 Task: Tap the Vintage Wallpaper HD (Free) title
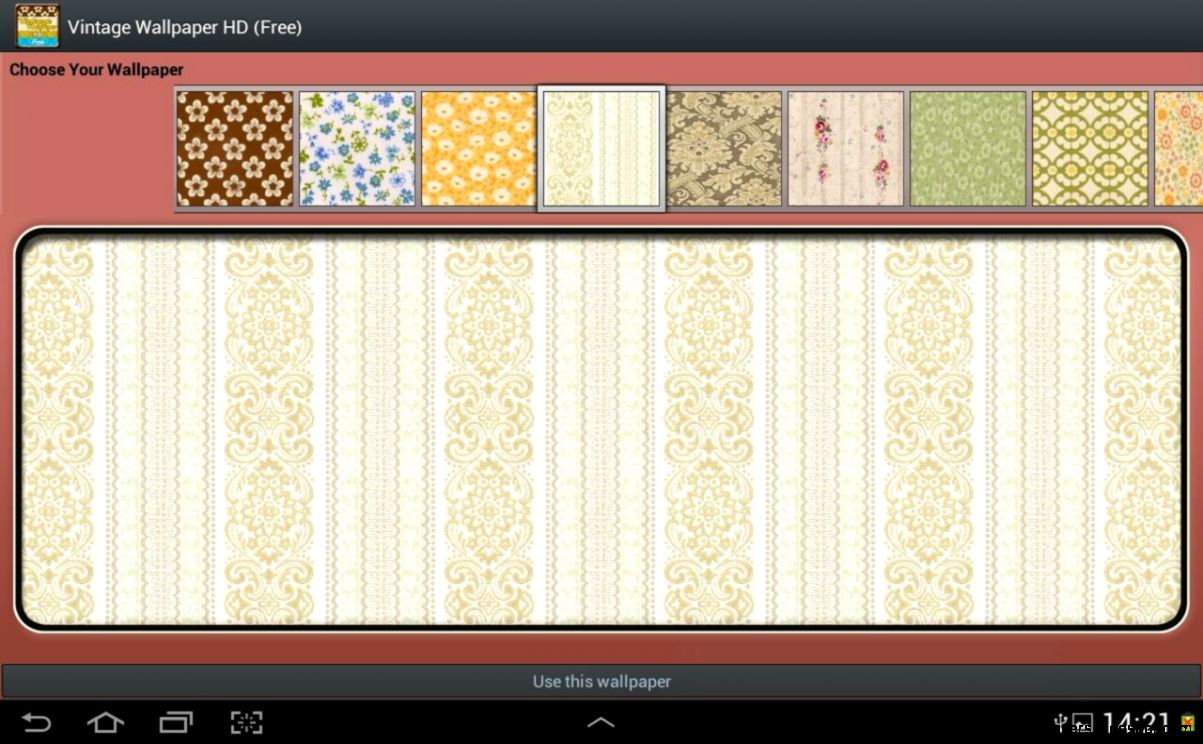click(185, 27)
